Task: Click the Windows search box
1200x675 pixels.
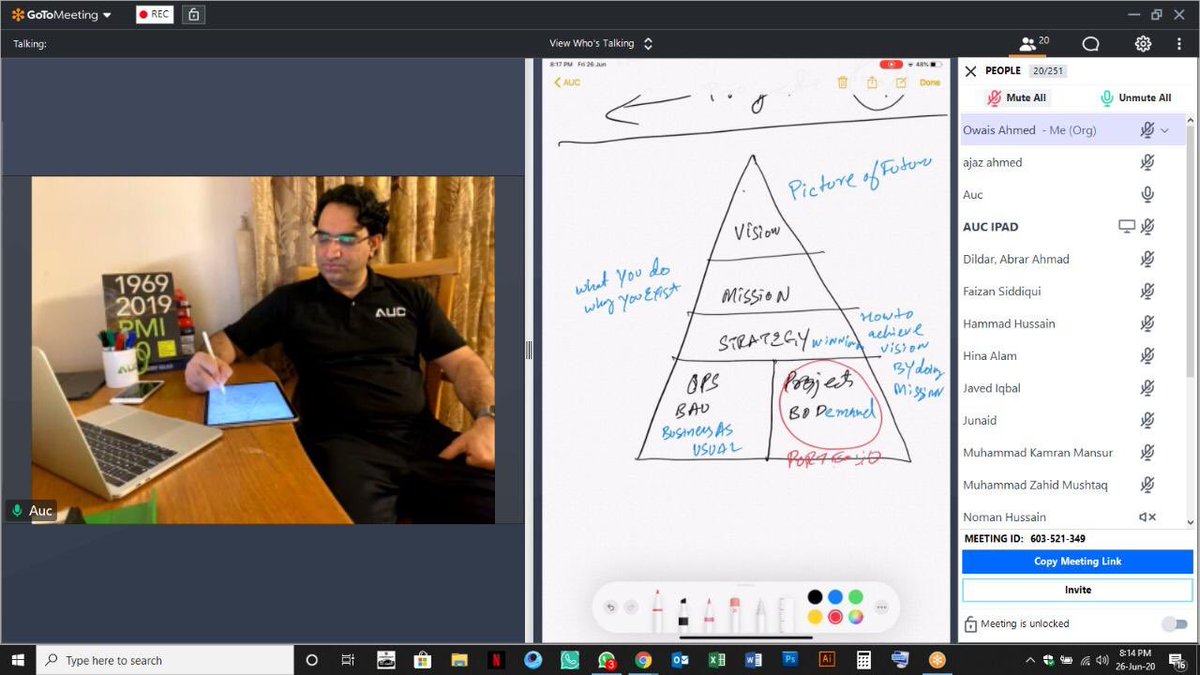Action: 165,660
